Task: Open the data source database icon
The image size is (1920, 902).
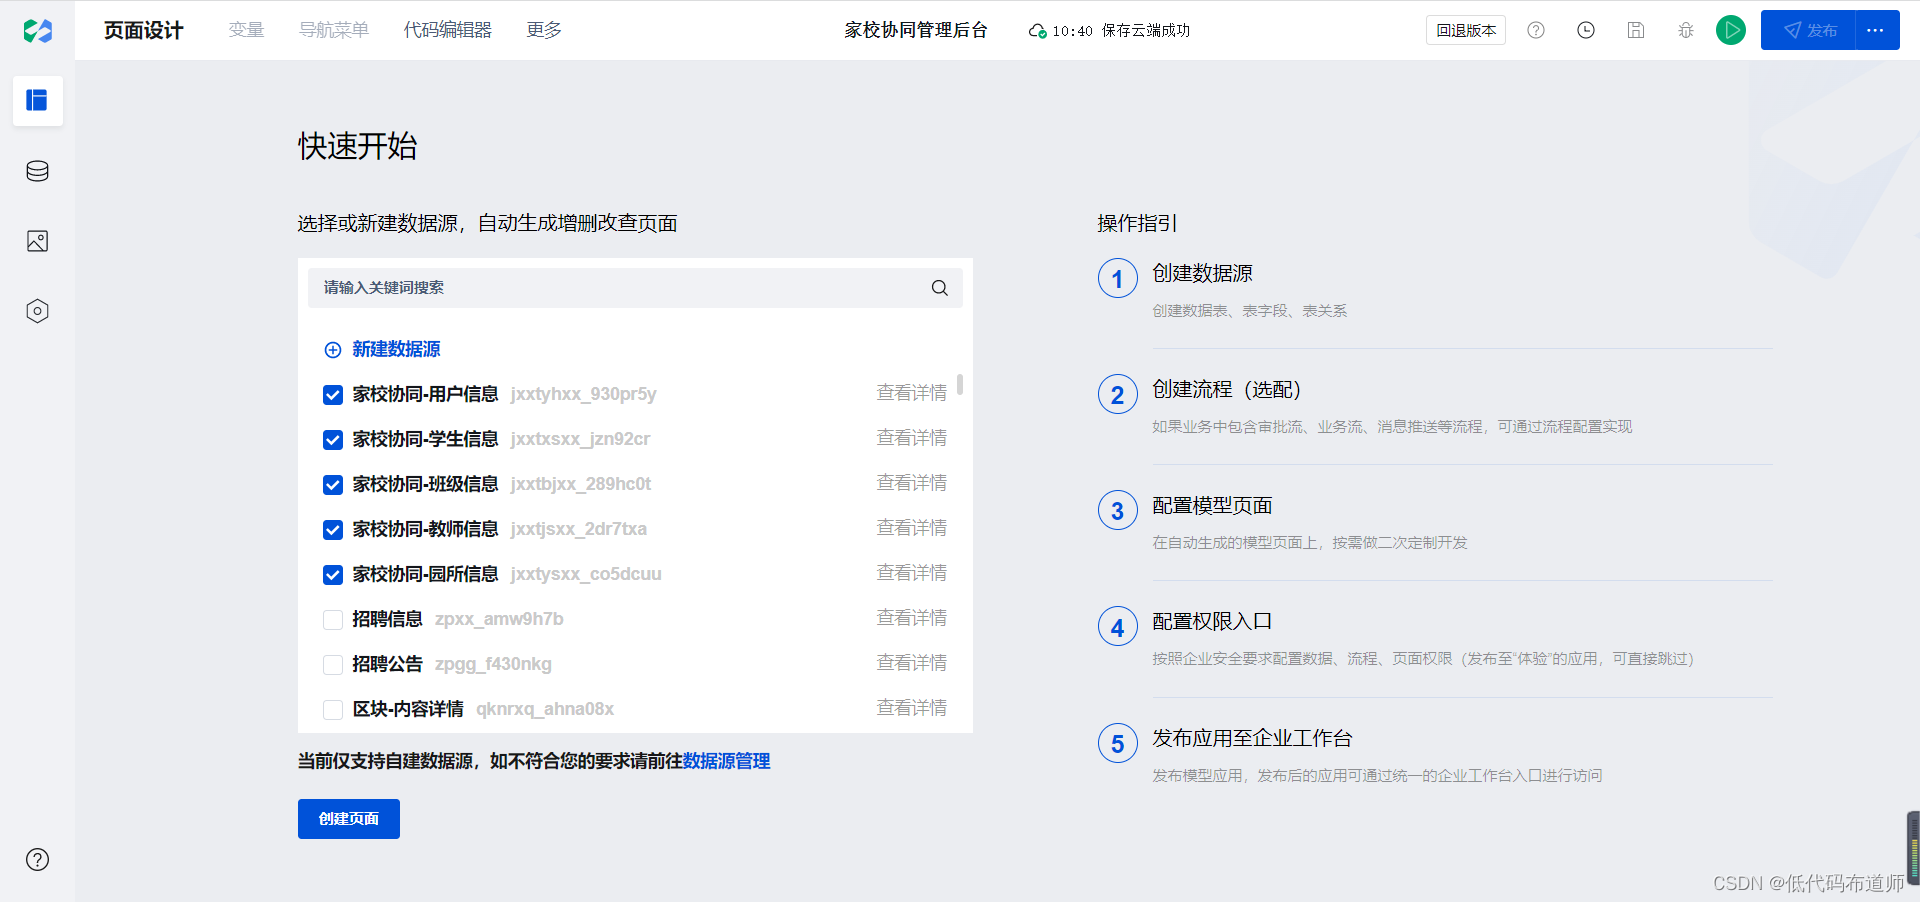Action: [x=37, y=171]
